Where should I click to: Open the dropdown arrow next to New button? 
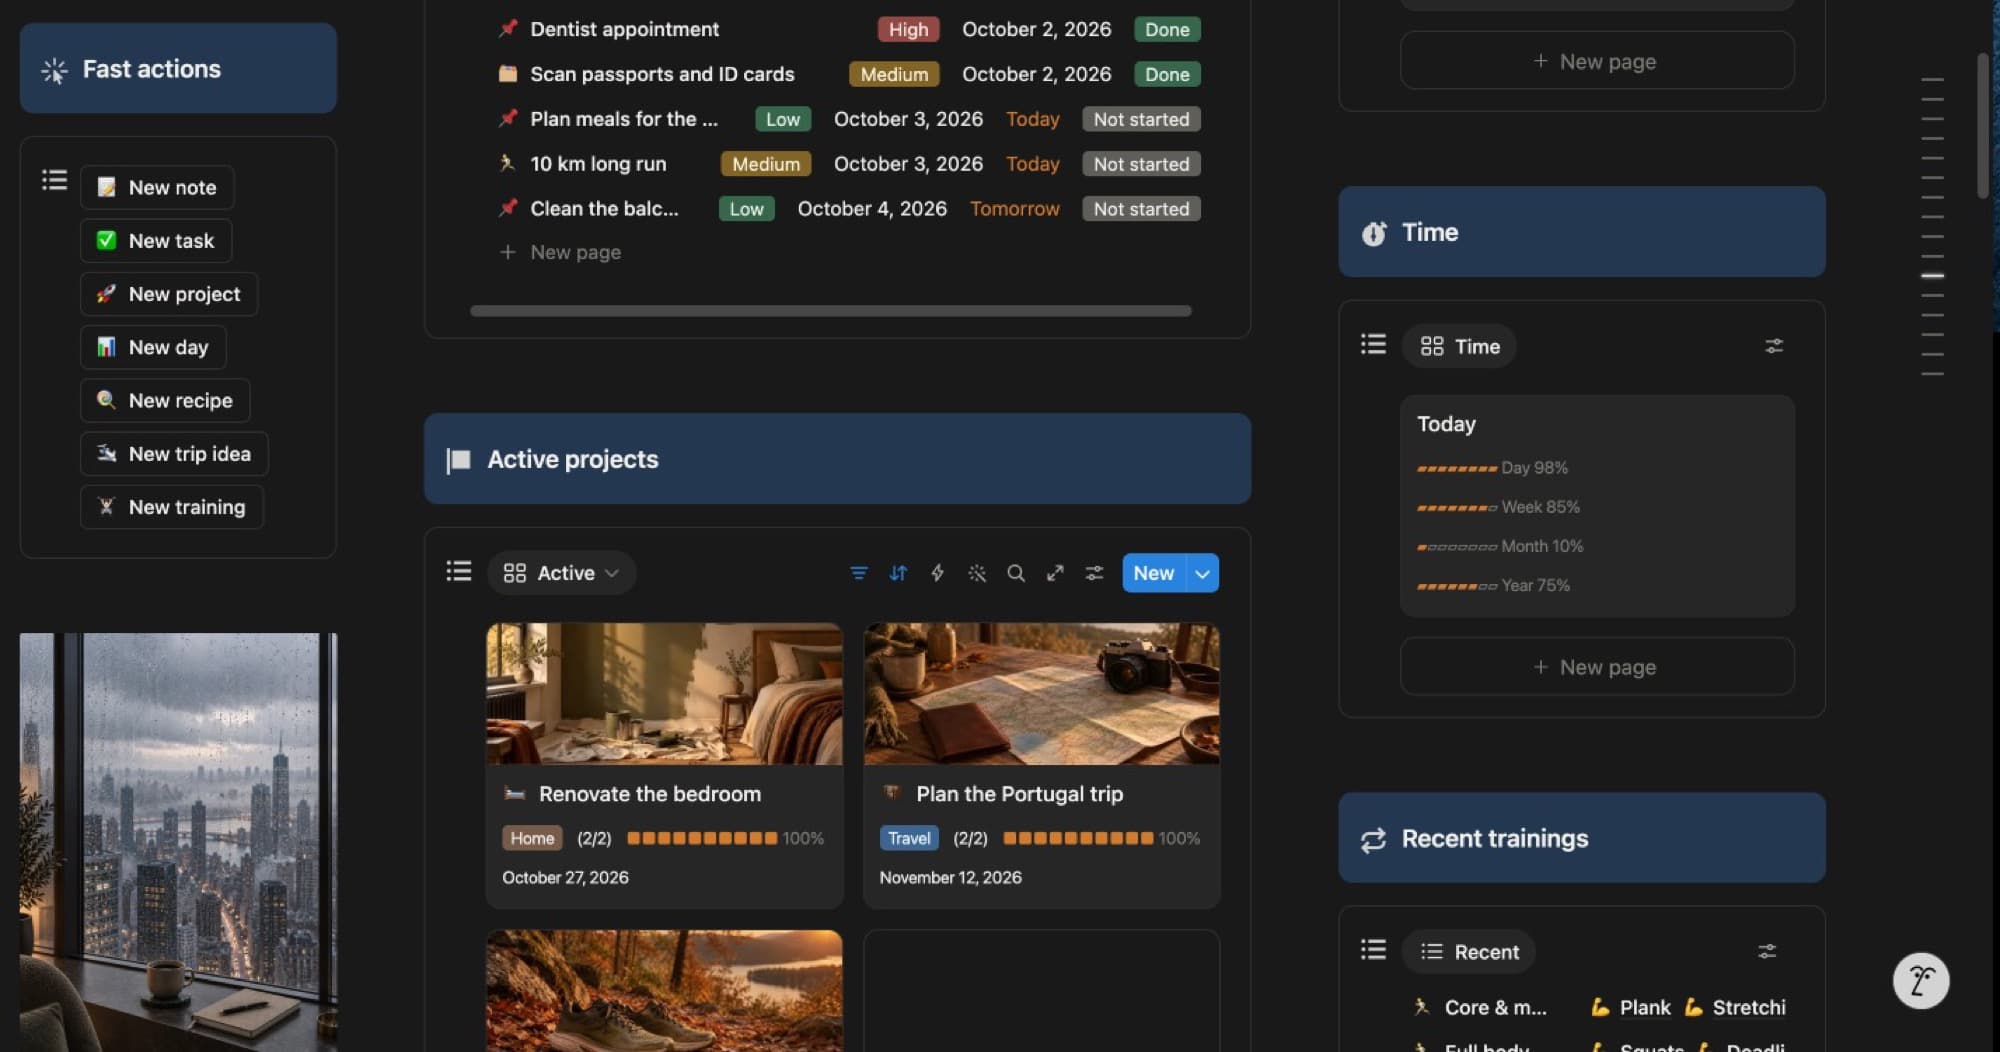1202,573
